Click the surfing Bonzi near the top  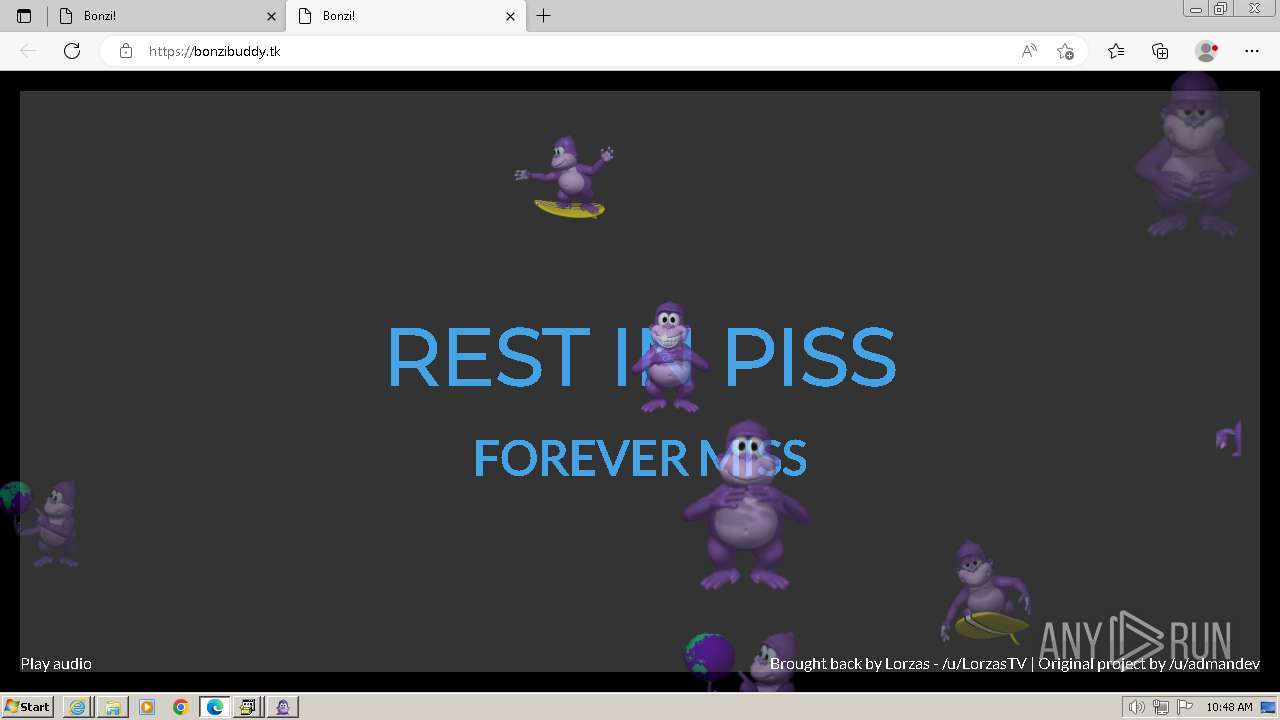(x=567, y=177)
